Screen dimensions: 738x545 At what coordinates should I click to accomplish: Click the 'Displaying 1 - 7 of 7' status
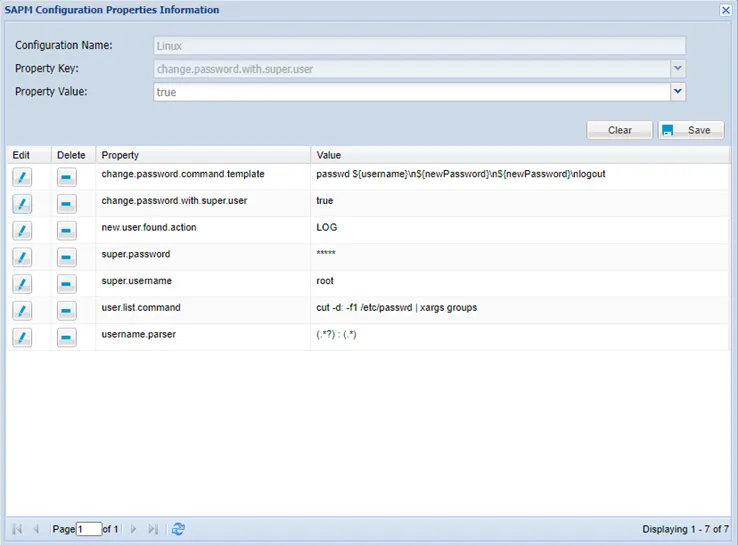click(685, 529)
